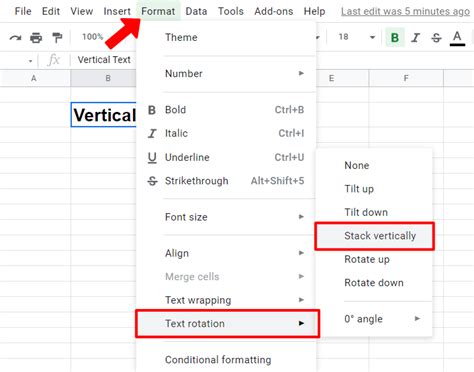
Task: Select the Paint format tool
Action: (x=57, y=38)
